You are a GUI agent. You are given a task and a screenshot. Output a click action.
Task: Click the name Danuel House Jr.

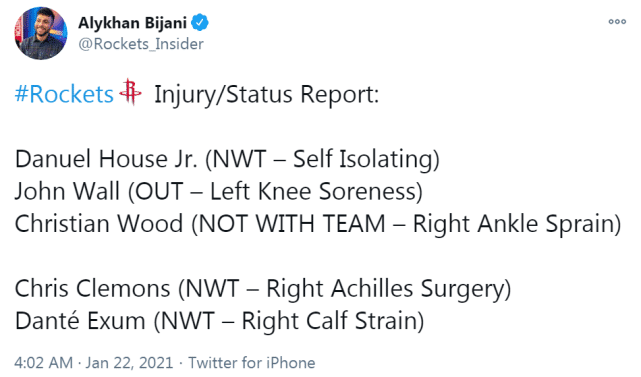[x=106, y=159]
